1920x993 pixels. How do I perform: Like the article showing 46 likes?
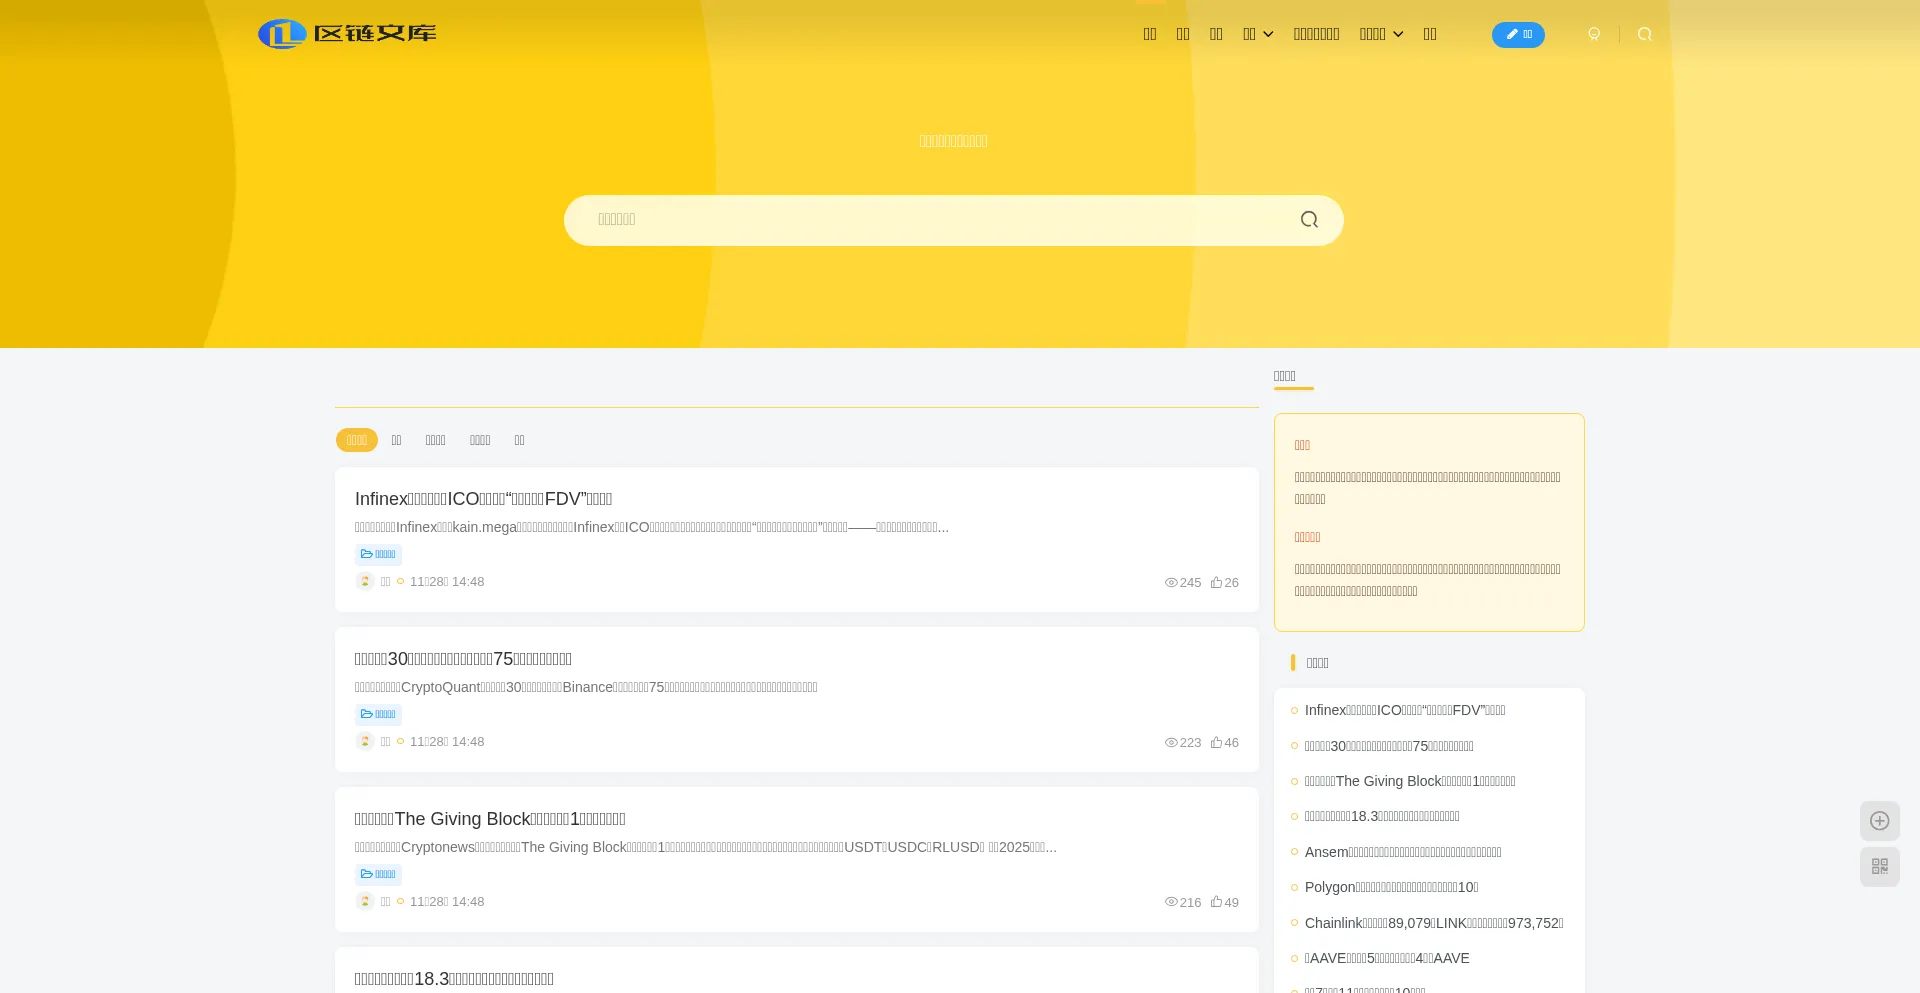point(1224,742)
